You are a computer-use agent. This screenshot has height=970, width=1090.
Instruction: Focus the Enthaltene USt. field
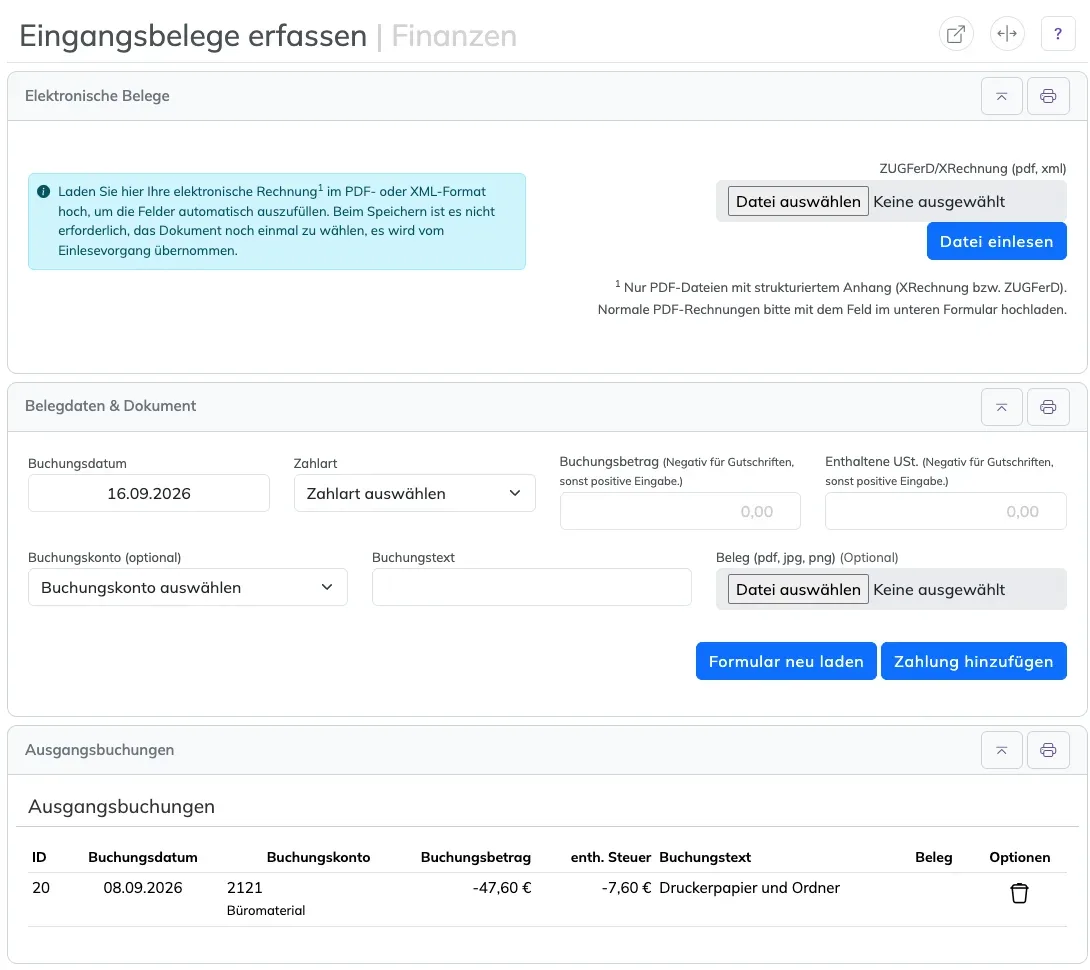pyautogui.click(x=945, y=511)
